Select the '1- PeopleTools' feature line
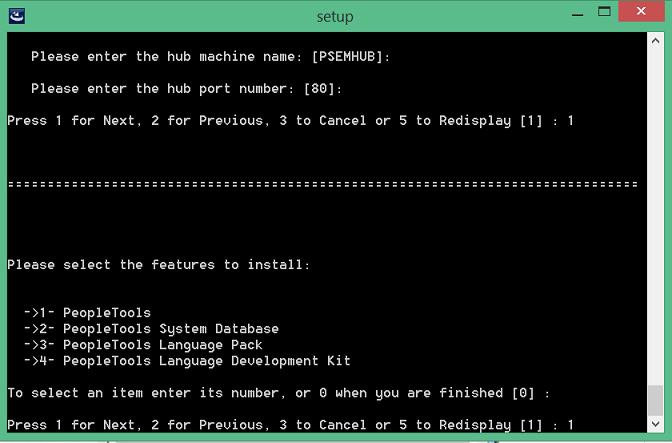This screenshot has width=672, height=443. (x=87, y=313)
